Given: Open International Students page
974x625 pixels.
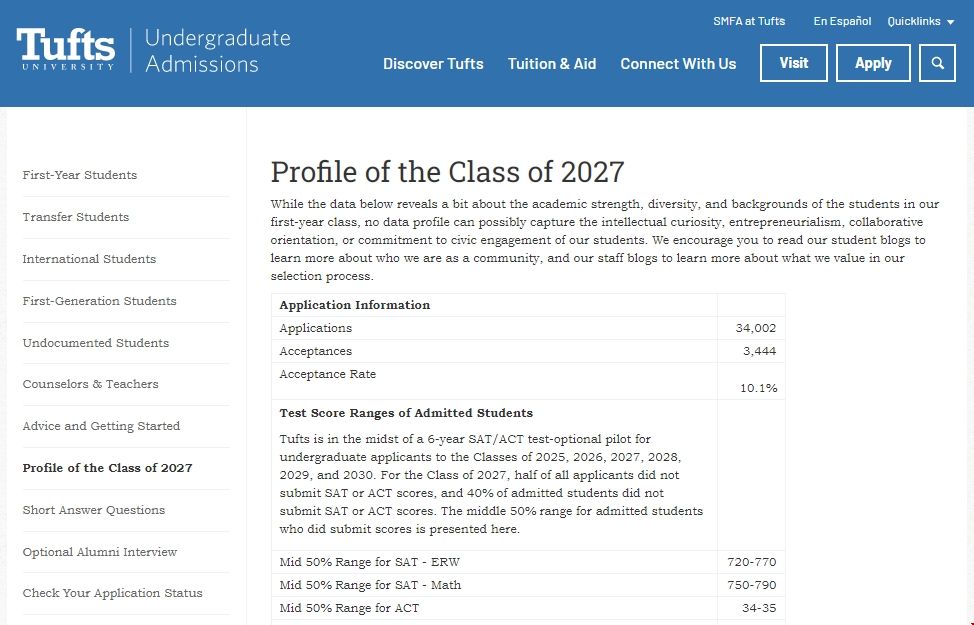Looking at the screenshot, I should tap(89, 259).
